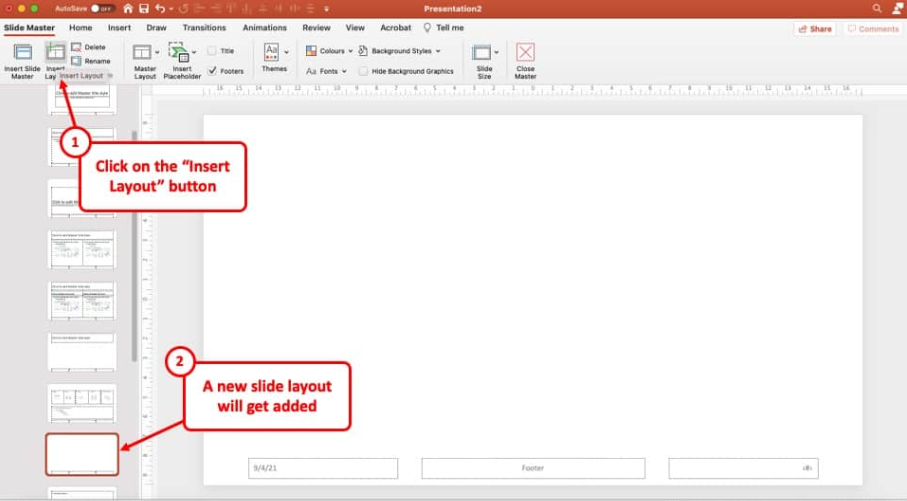
Task: Select the highlighted new blank layout thumbnail
Action: pyautogui.click(x=82, y=454)
